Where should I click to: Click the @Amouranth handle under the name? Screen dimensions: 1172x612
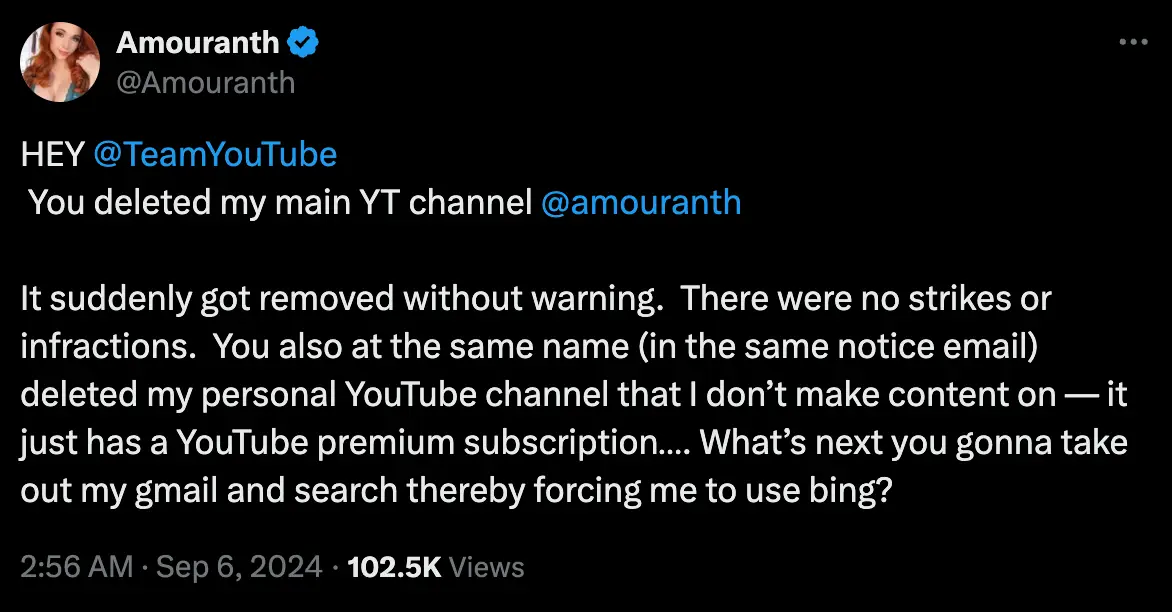coord(207,83)
